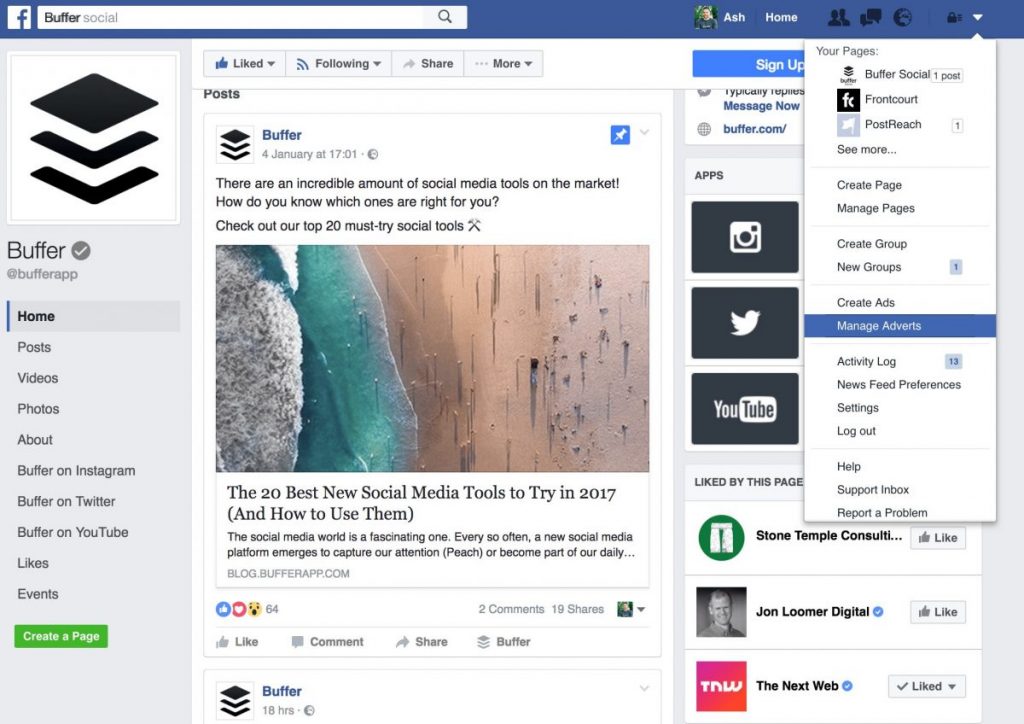
Task: Click the YouTube icon in the Apps section
Action: coord(744,408)
